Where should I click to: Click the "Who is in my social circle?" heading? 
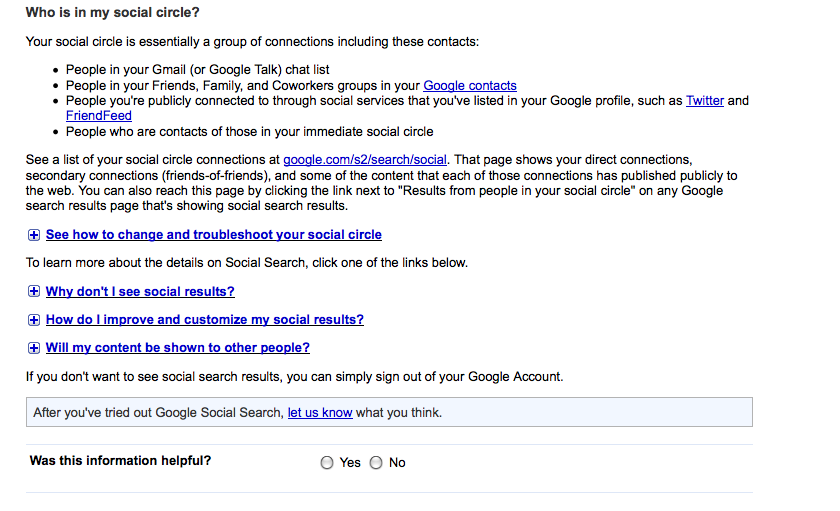112,12
